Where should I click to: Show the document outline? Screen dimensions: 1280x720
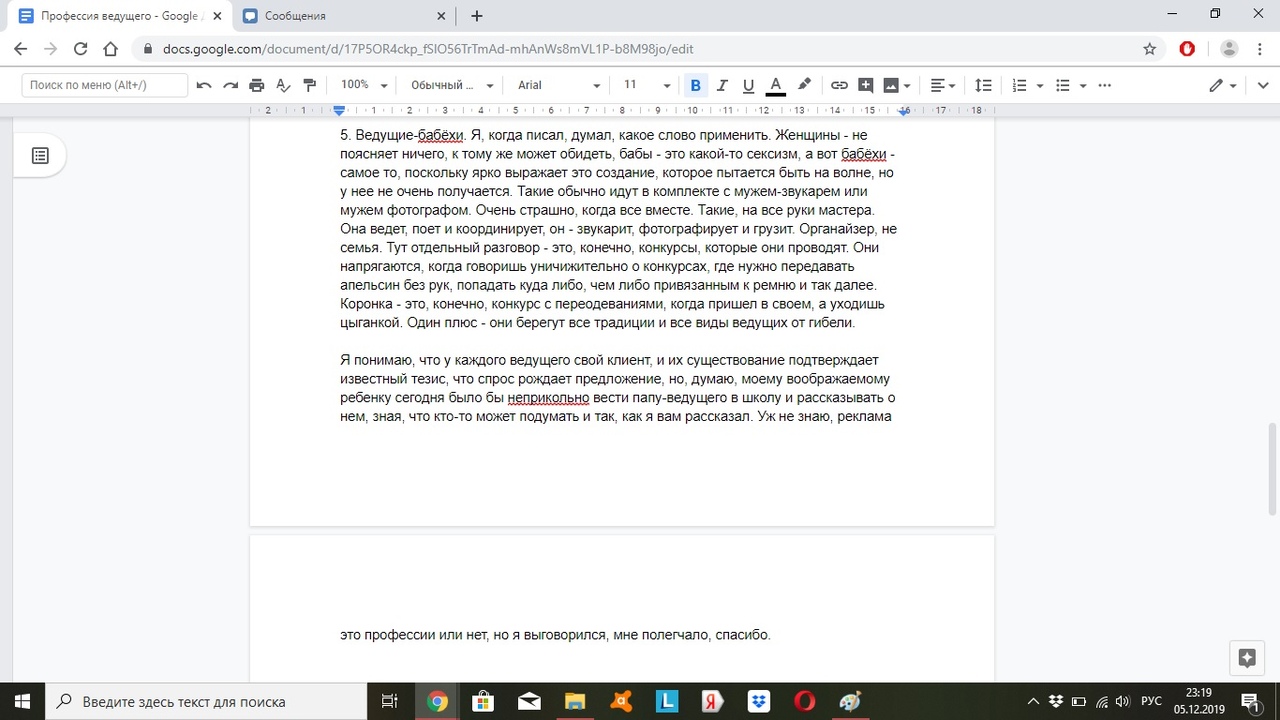pyautogui.click(x=40, y=156)
